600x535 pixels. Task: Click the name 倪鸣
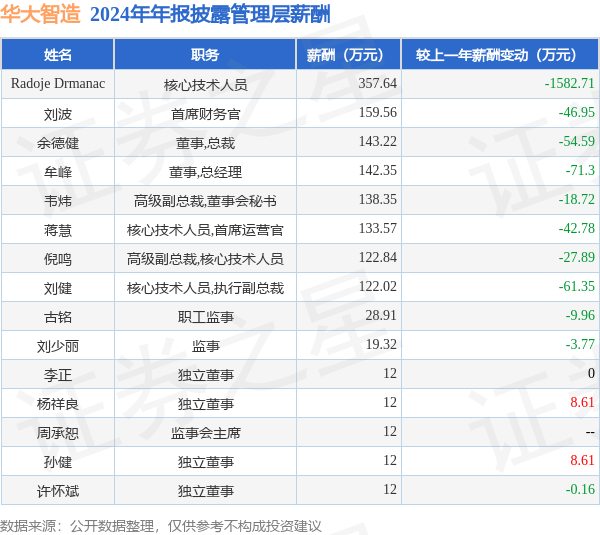point(58,259)
